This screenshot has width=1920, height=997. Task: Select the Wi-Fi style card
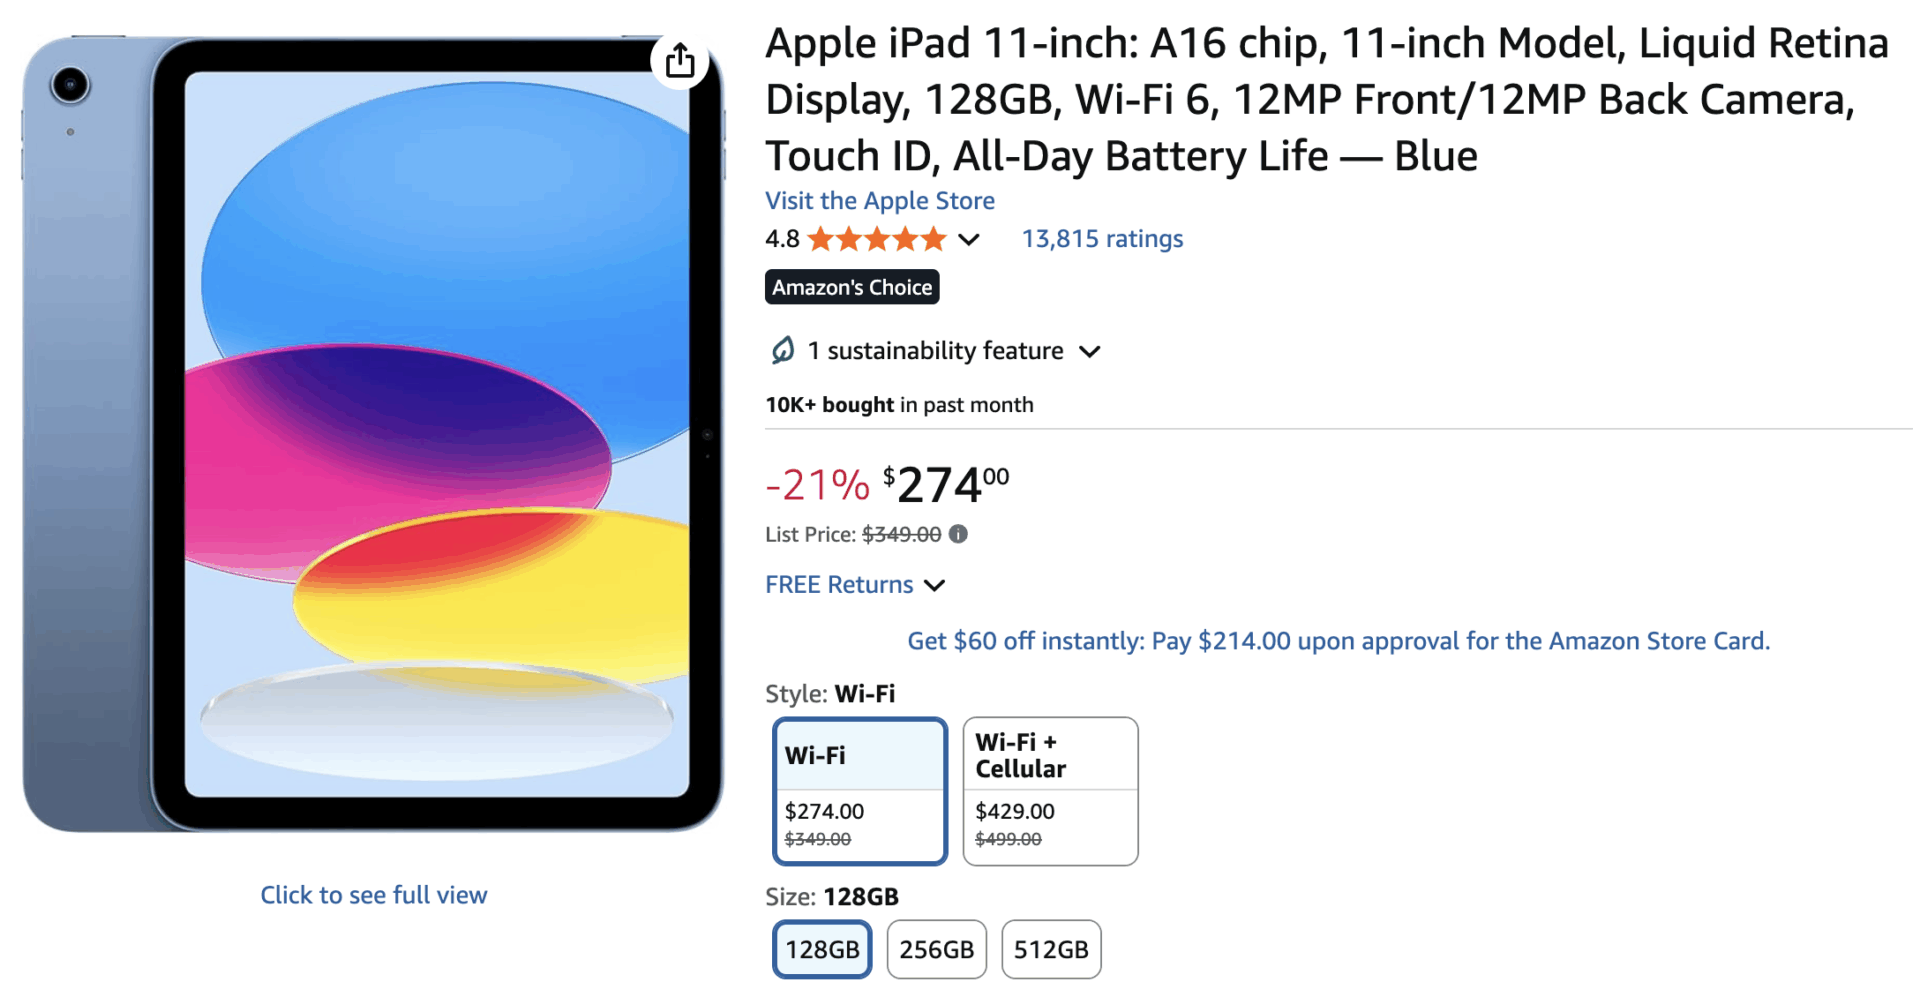859,790
